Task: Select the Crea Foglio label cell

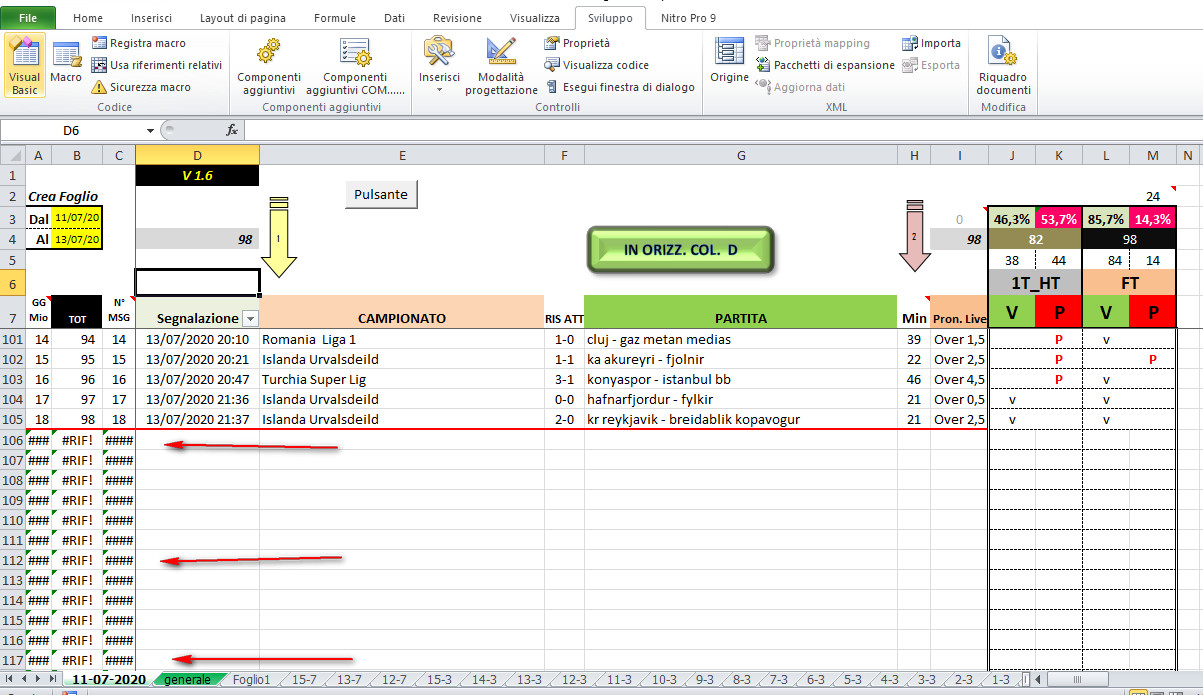Action: [x=63, y=197]
